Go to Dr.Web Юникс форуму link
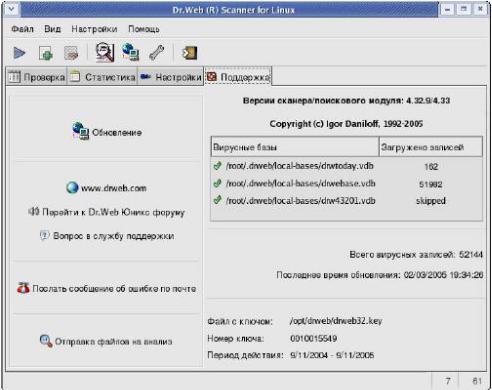This screenshot has height=390, width=492. coord(107,212)
